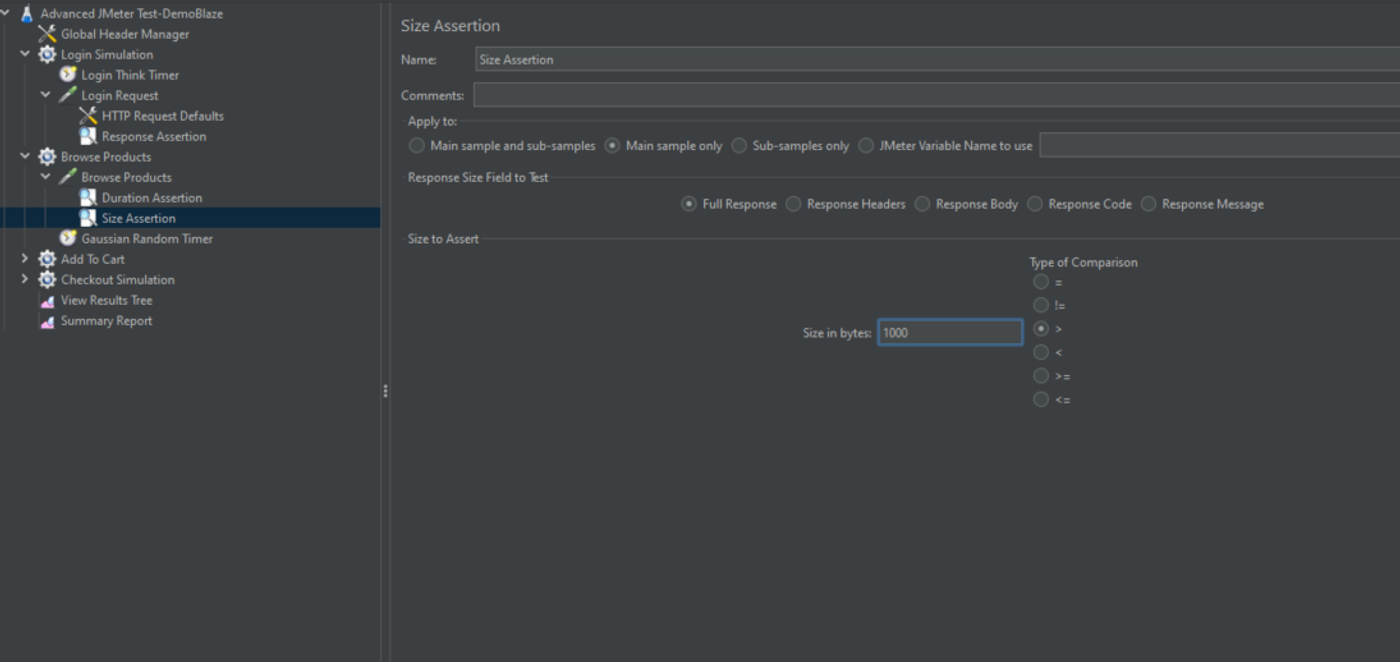Collapse the Login Simulation thread group
The height and width of the screenshot is (662, 1400).
click(25, 54)
